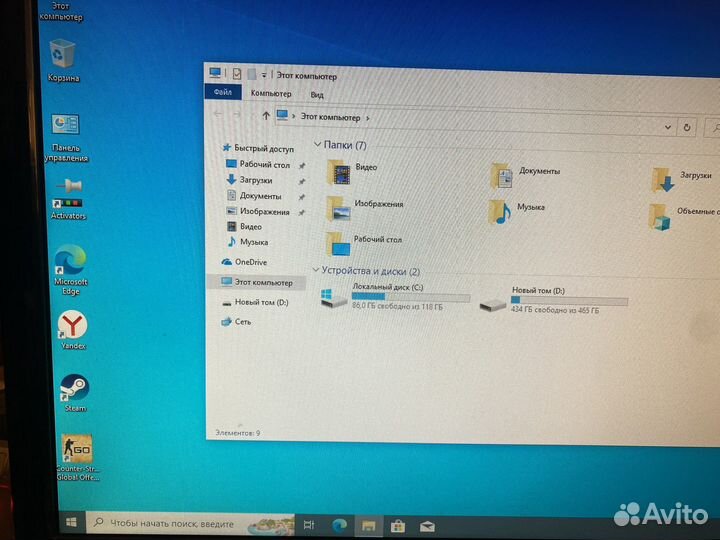The image size is (720, 540).
Task: Open the Корзина recycle bin
Action: click(63, 54)
